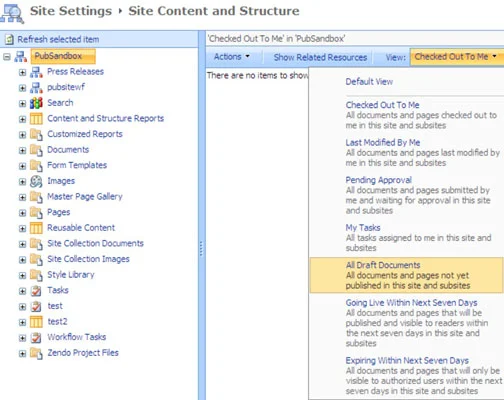
Task: Expand the Master Page Gallery node
Action: [x=22, y=197]
